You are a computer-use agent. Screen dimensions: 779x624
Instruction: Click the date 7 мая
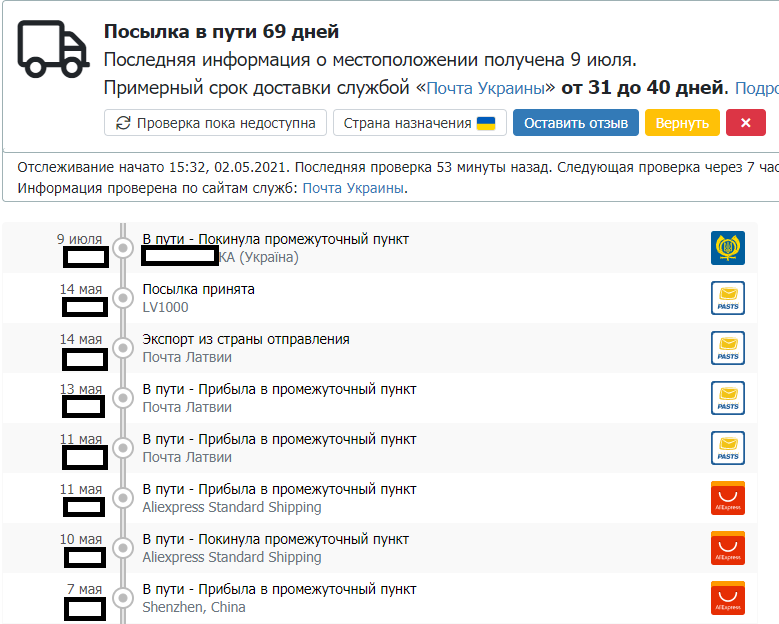pyautogui.click(x=84, y=589)
